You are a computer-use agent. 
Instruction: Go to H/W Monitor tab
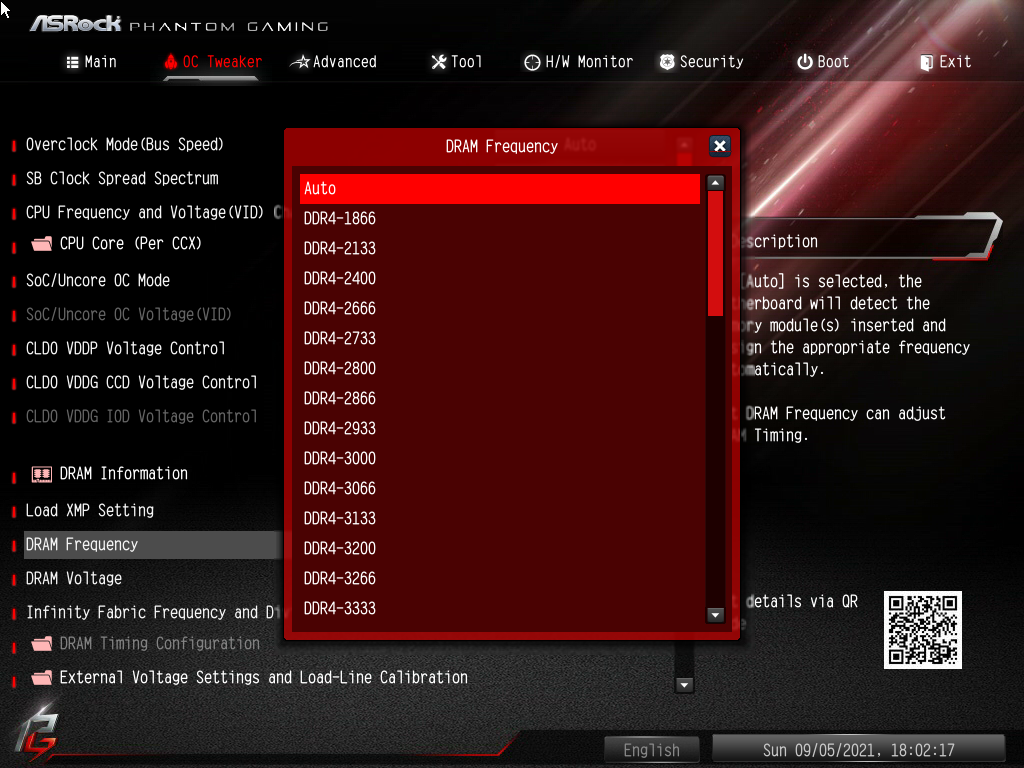(x=579, y=62)
